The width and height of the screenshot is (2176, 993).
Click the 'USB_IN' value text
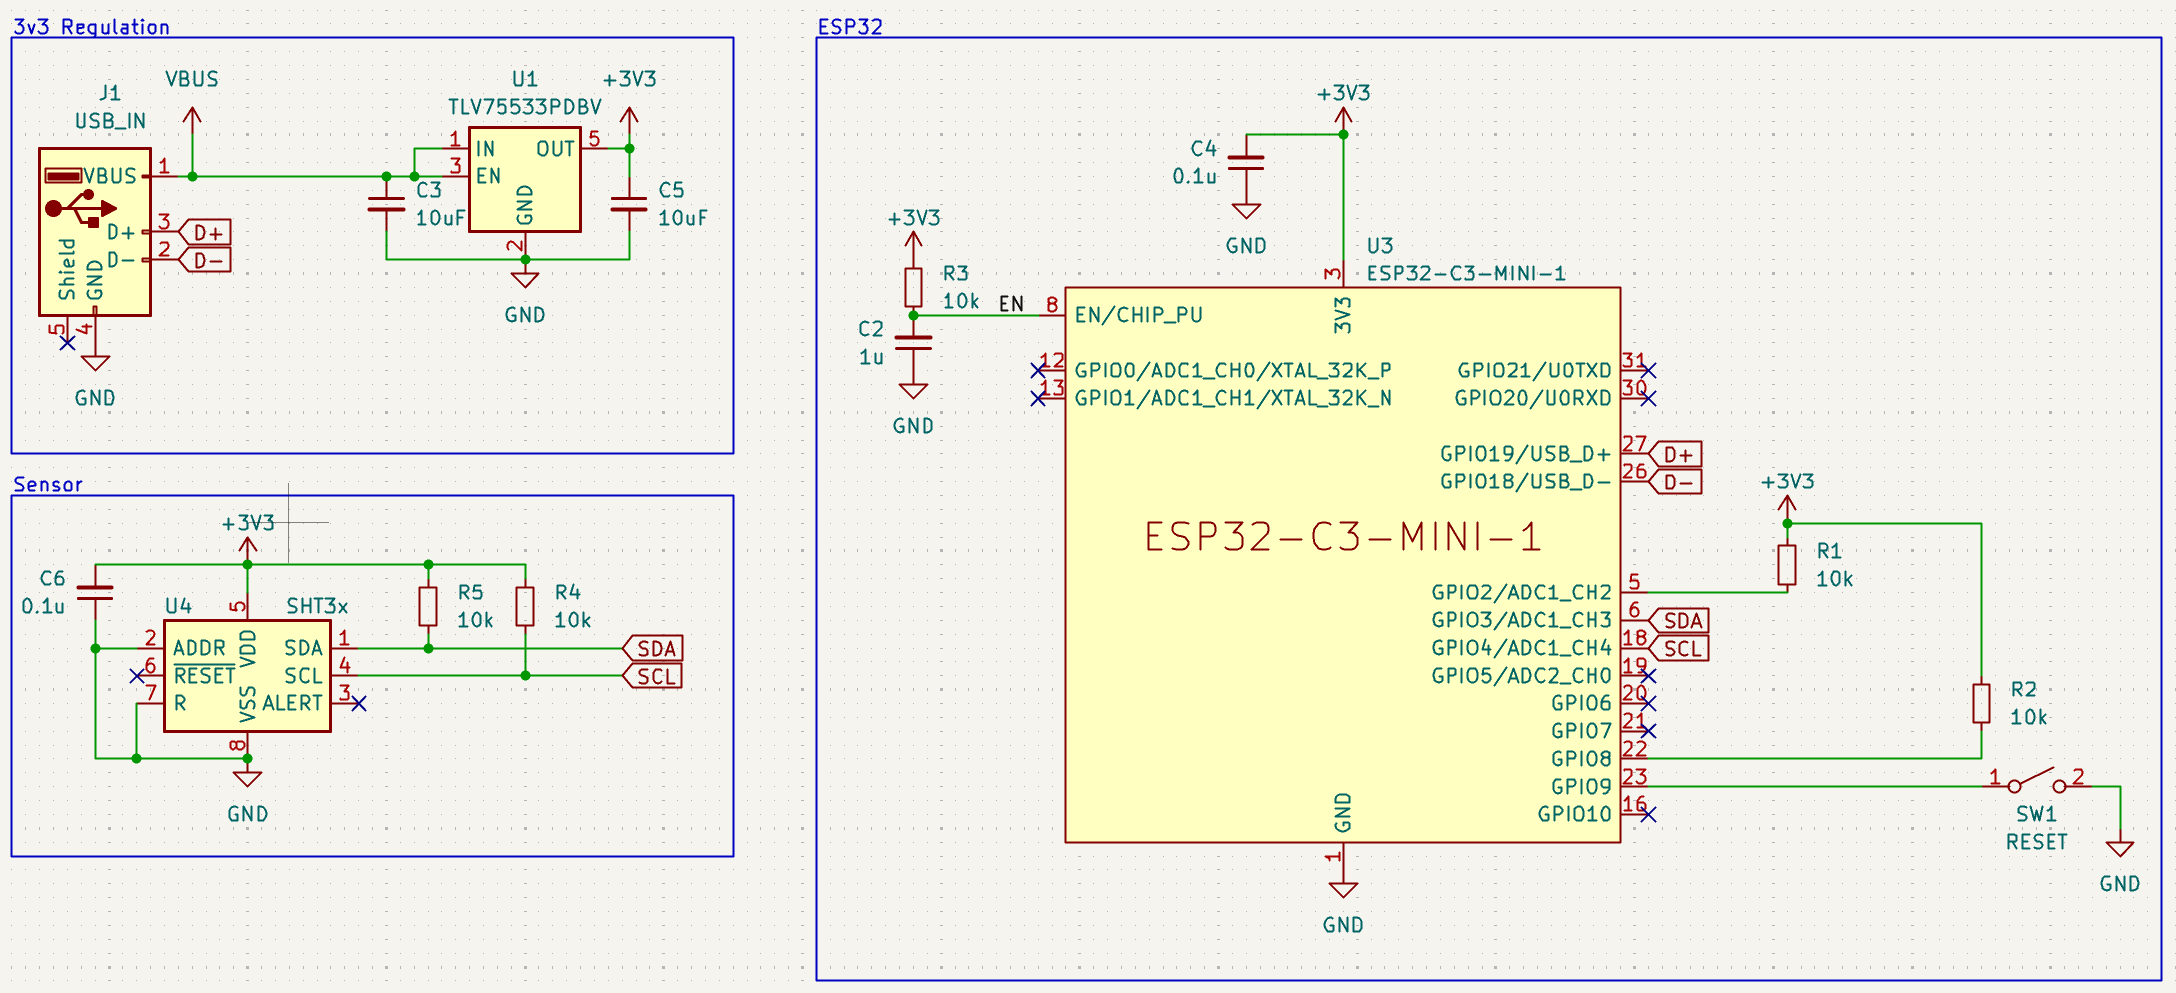(x=110, y=121)
